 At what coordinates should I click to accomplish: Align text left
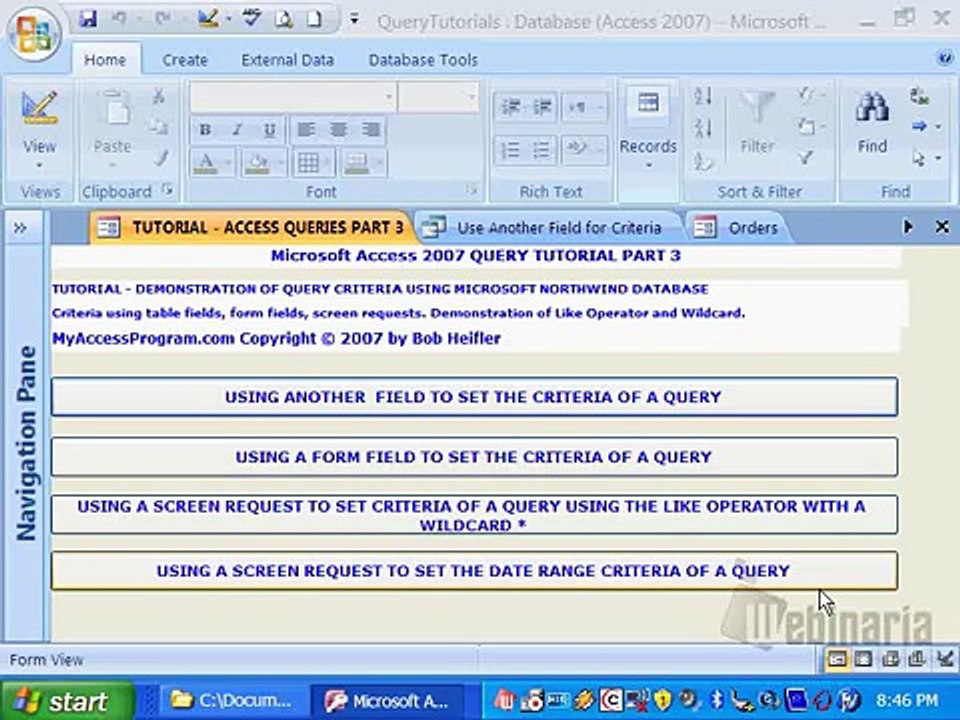pyautogui.click(x=306, y=130)
